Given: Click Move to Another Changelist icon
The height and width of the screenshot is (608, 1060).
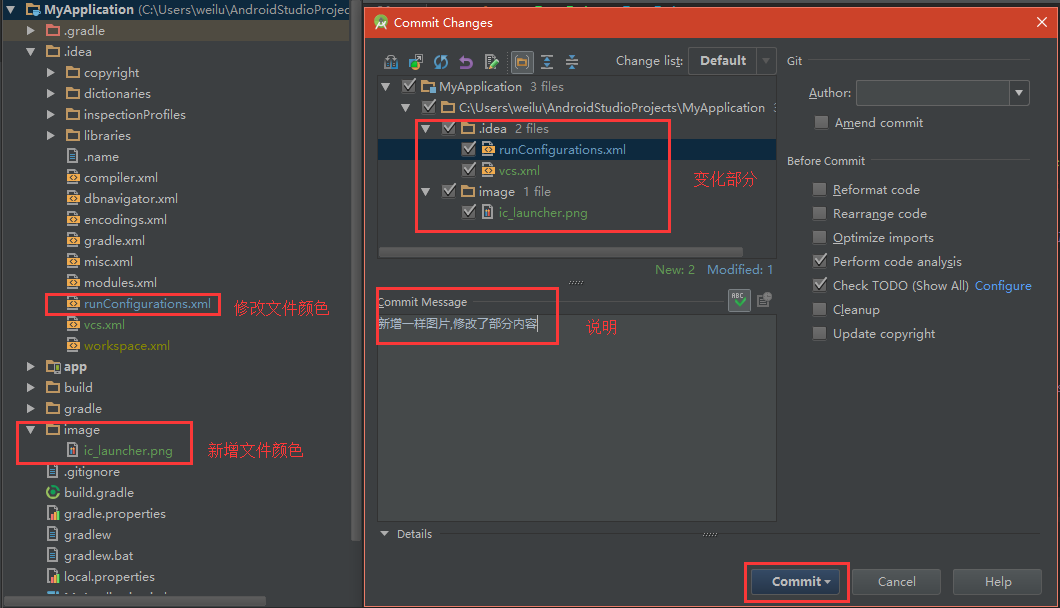Looking at the screenshot, I should [x=416, y=62].
